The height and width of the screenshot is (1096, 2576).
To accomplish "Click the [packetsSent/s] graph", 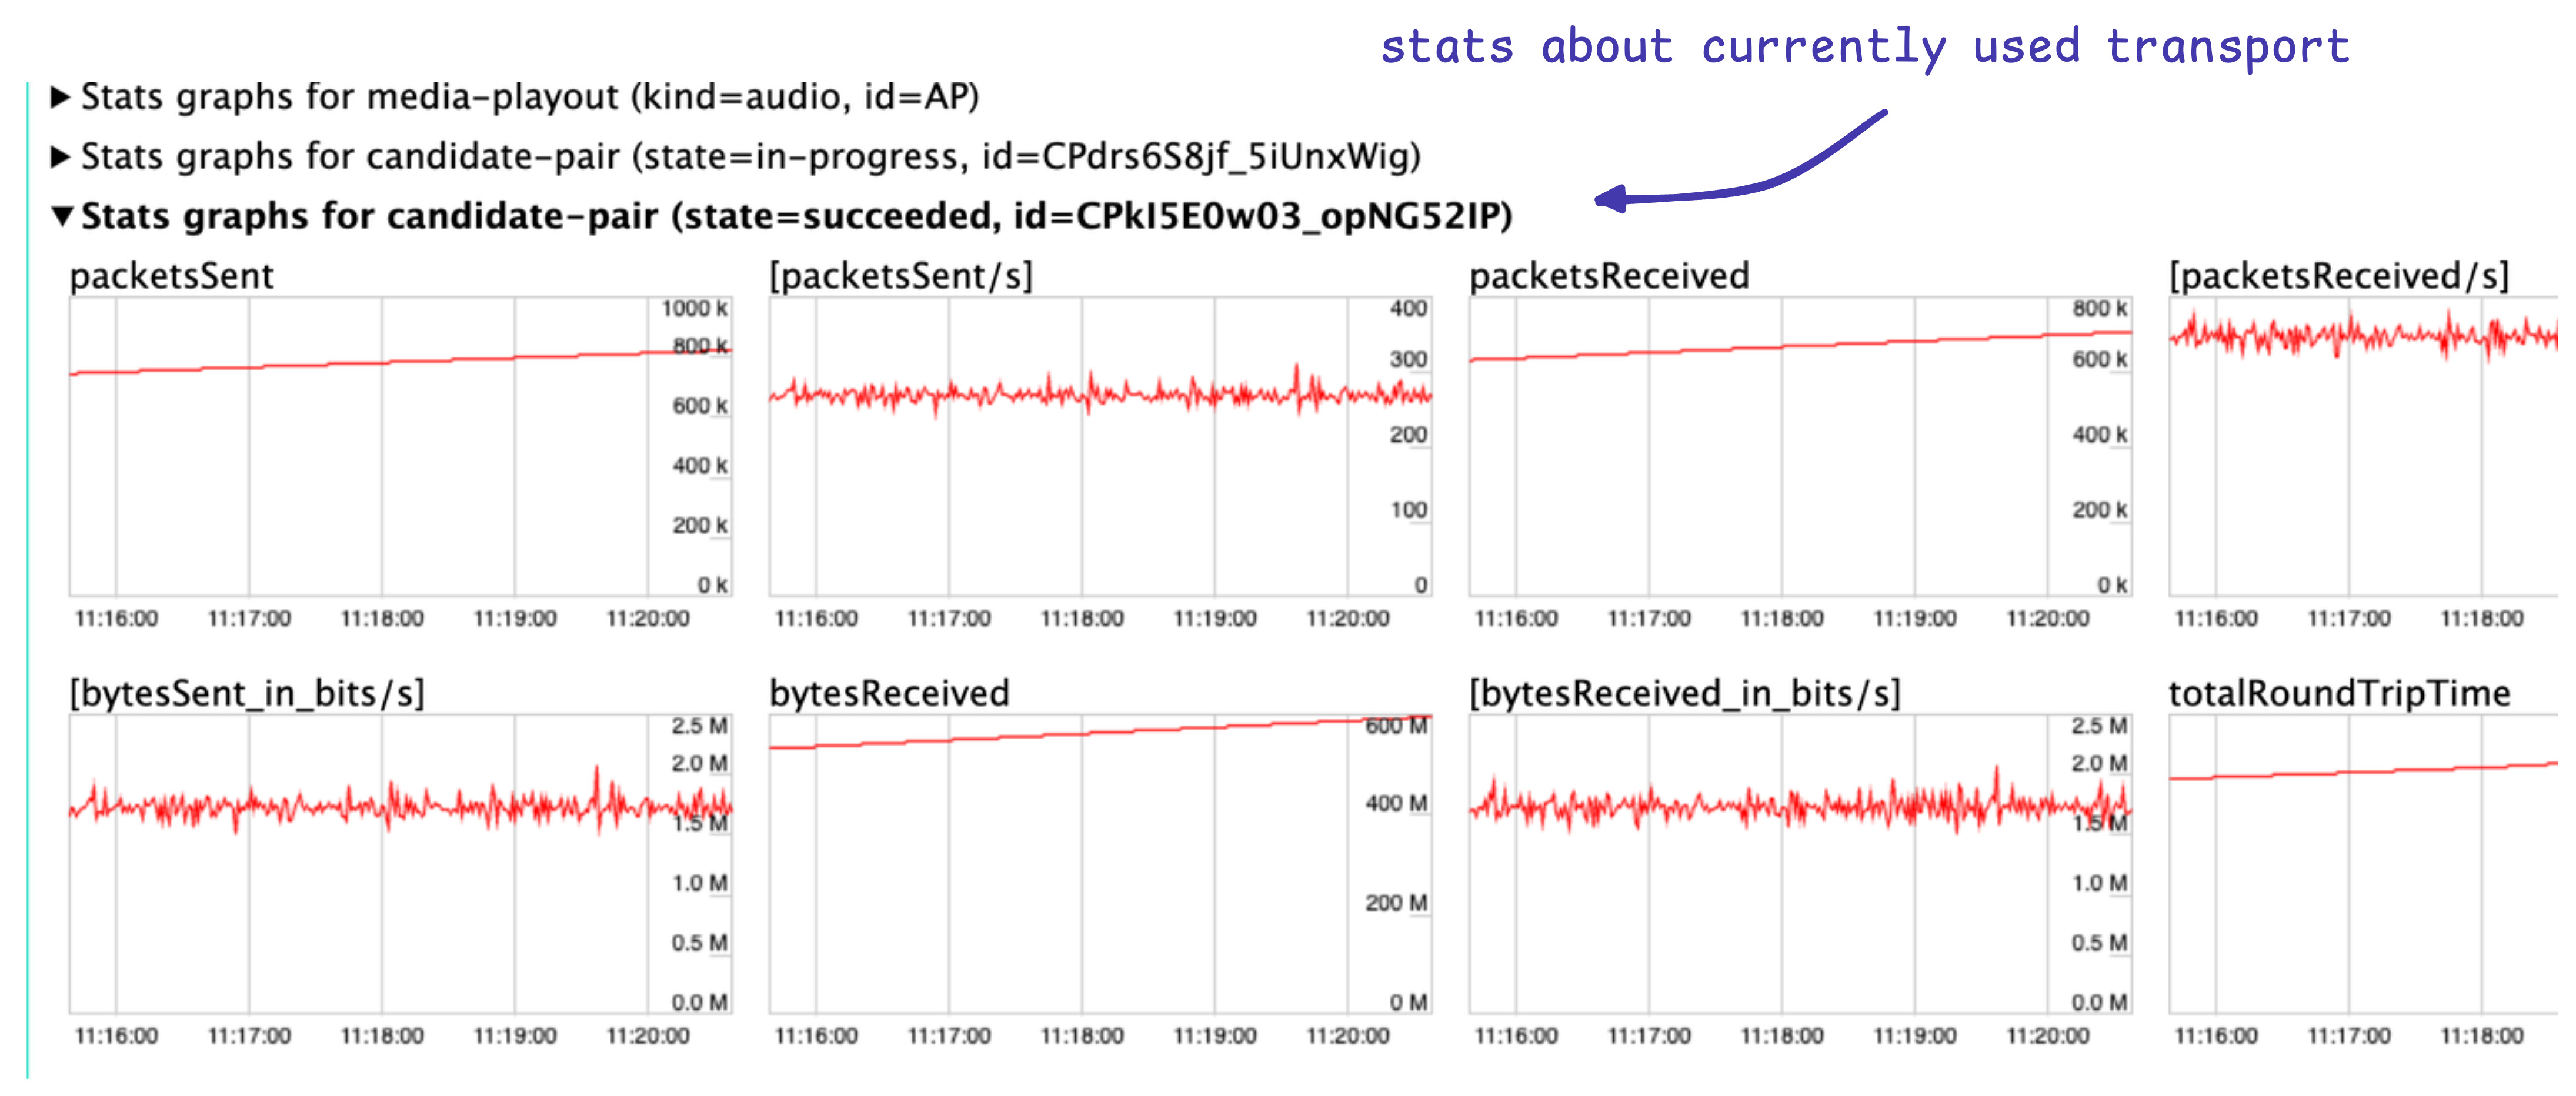I will tap(1100, 446).
